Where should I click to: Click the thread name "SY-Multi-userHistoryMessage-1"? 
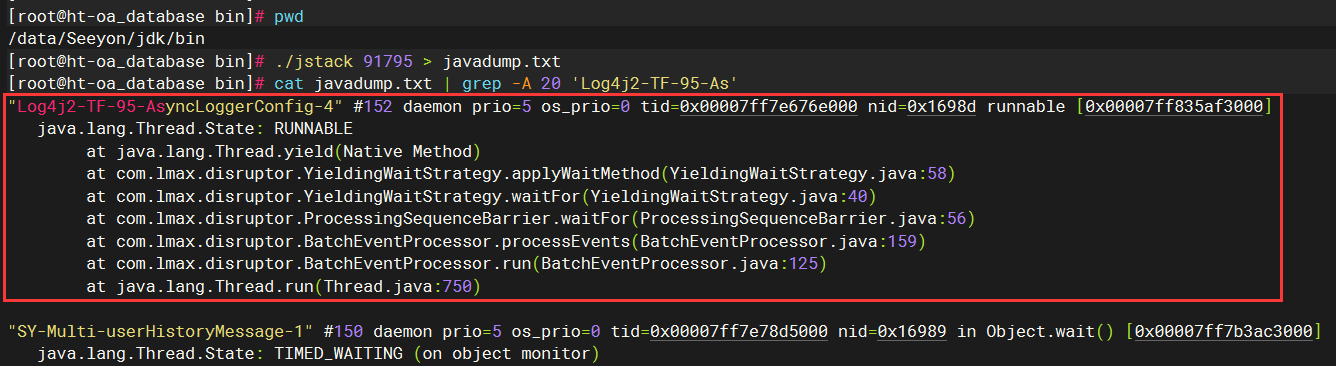point(162,331)
